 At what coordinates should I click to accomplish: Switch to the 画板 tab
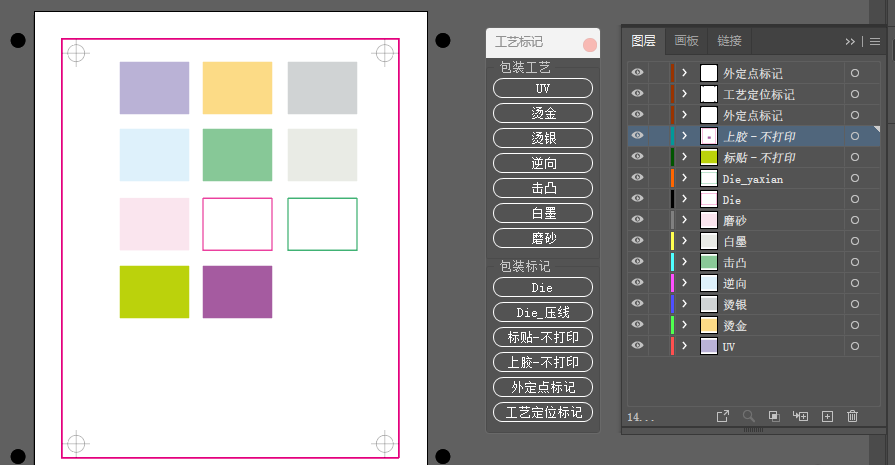[686, 41]
